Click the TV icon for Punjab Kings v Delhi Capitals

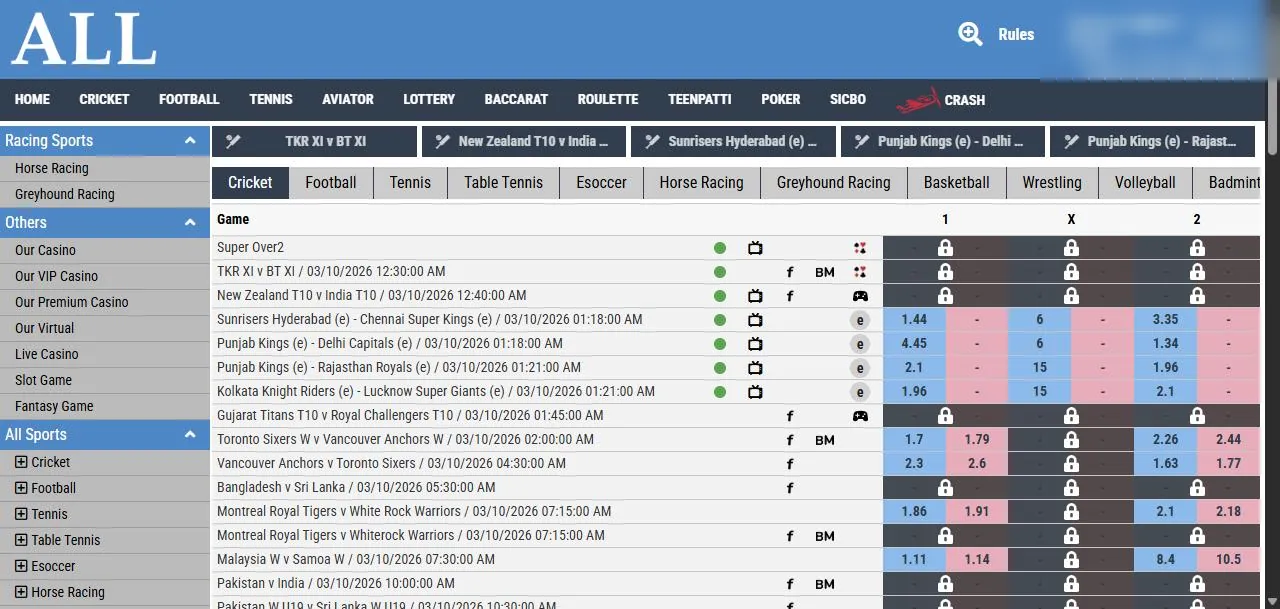[755, 344]
